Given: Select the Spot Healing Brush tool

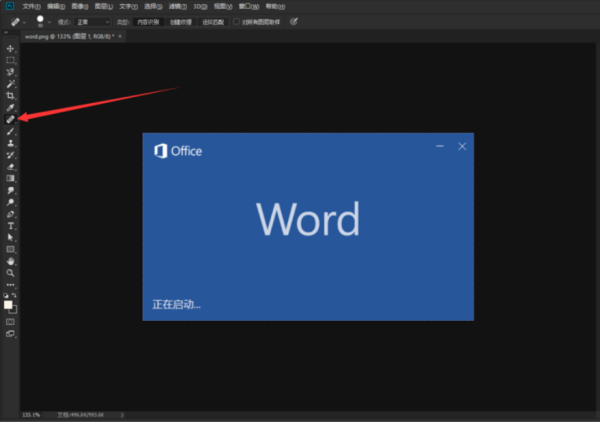Looking at the screenshot, I should tap(10, 119).
